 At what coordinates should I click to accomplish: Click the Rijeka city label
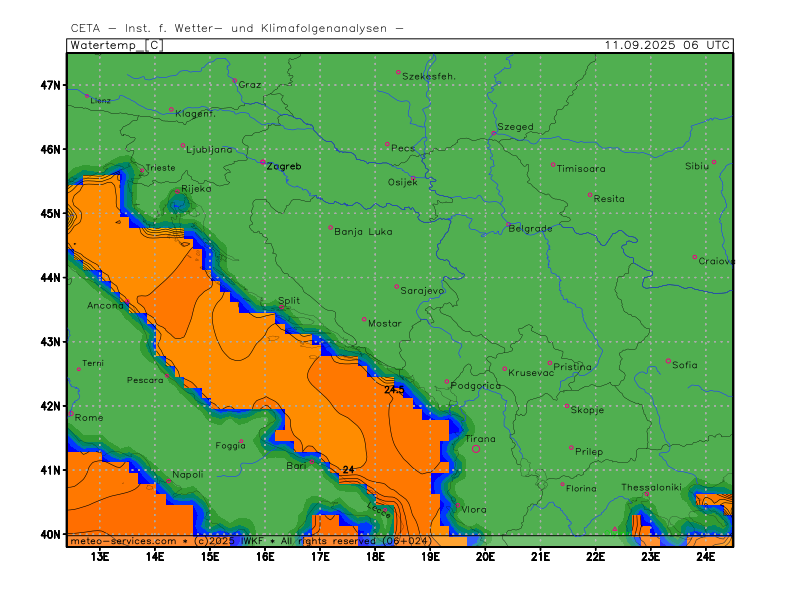(x=196, y=189)
